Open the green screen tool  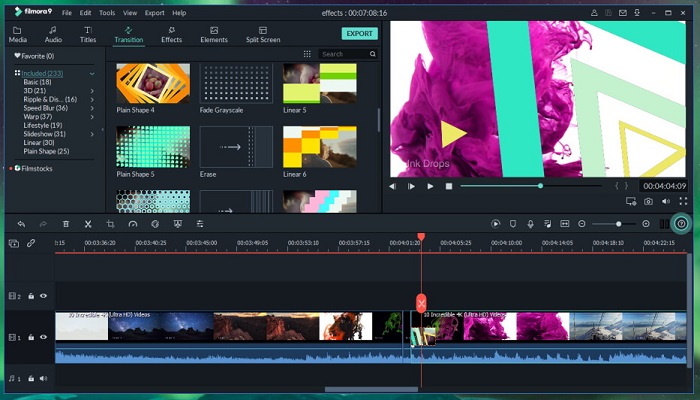178,224
